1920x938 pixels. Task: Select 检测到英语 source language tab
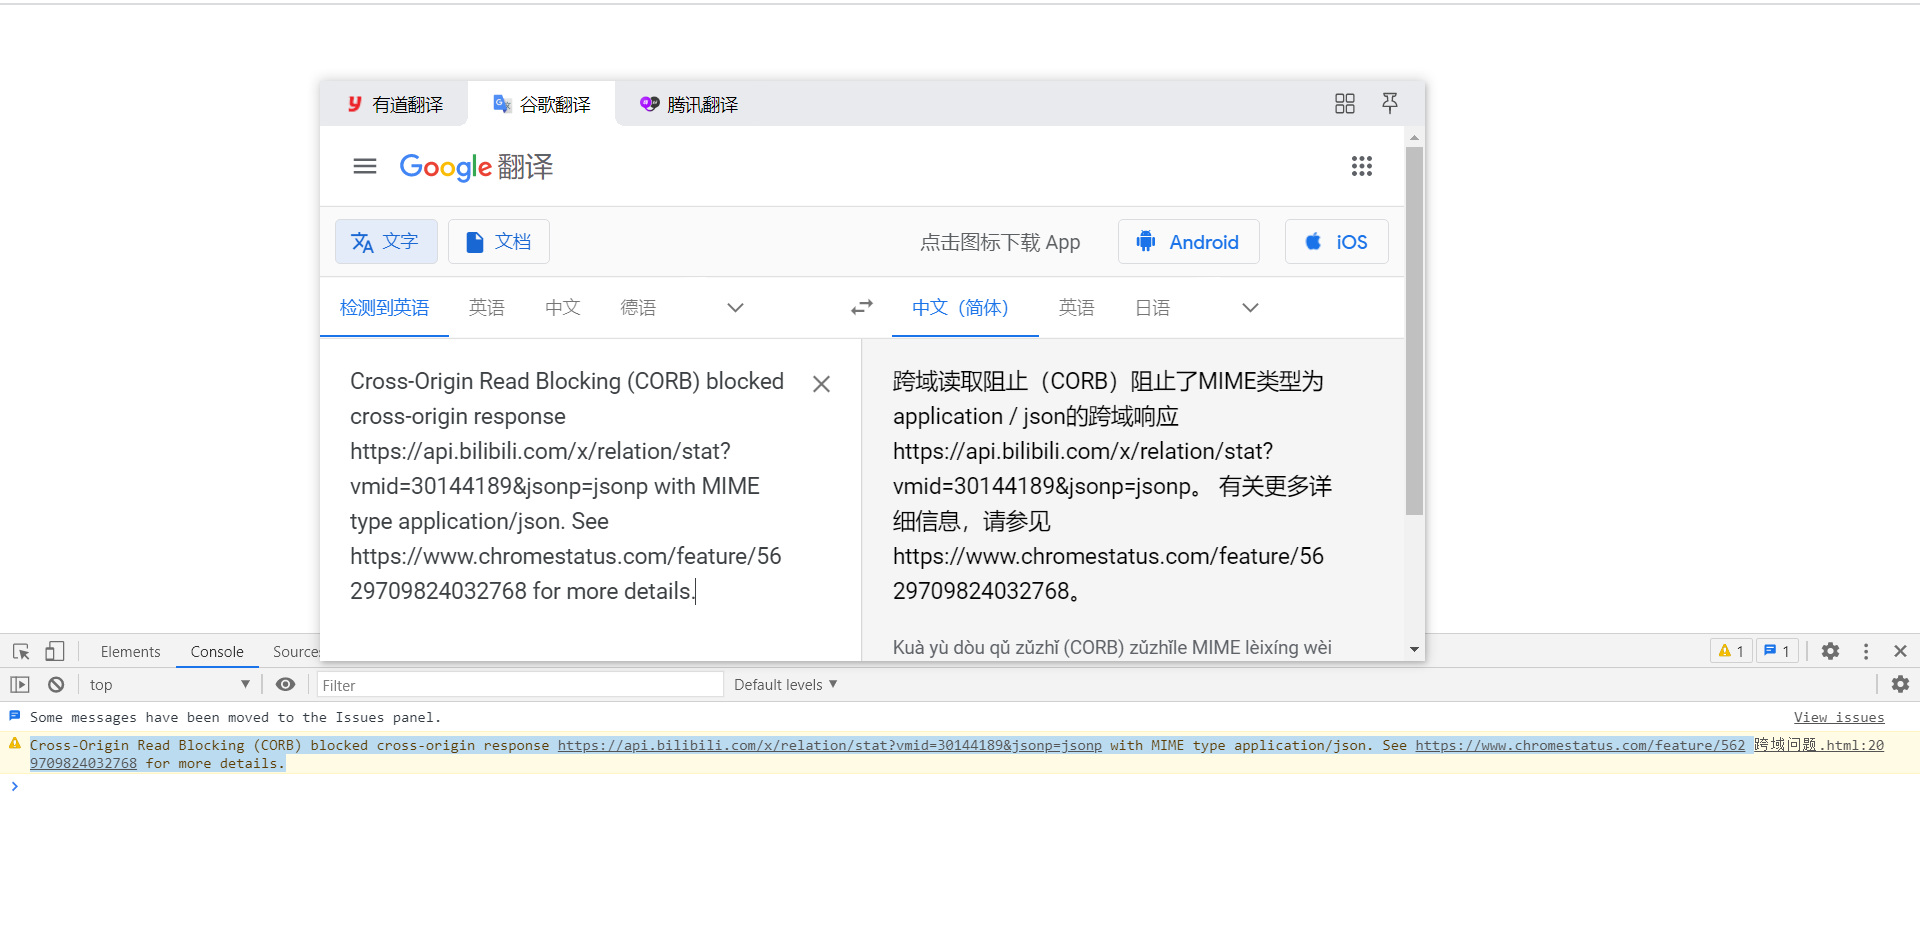[384, 308]
